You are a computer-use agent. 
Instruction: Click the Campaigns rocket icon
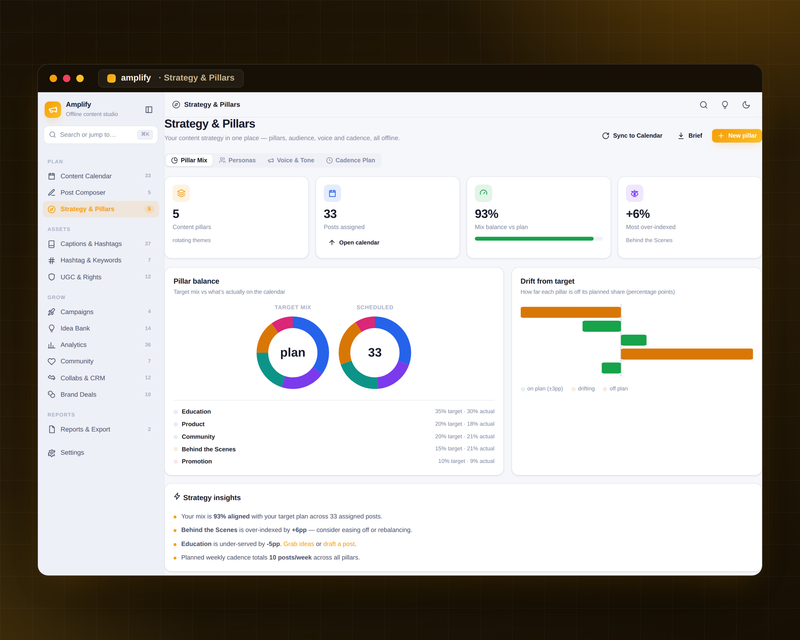52,312
